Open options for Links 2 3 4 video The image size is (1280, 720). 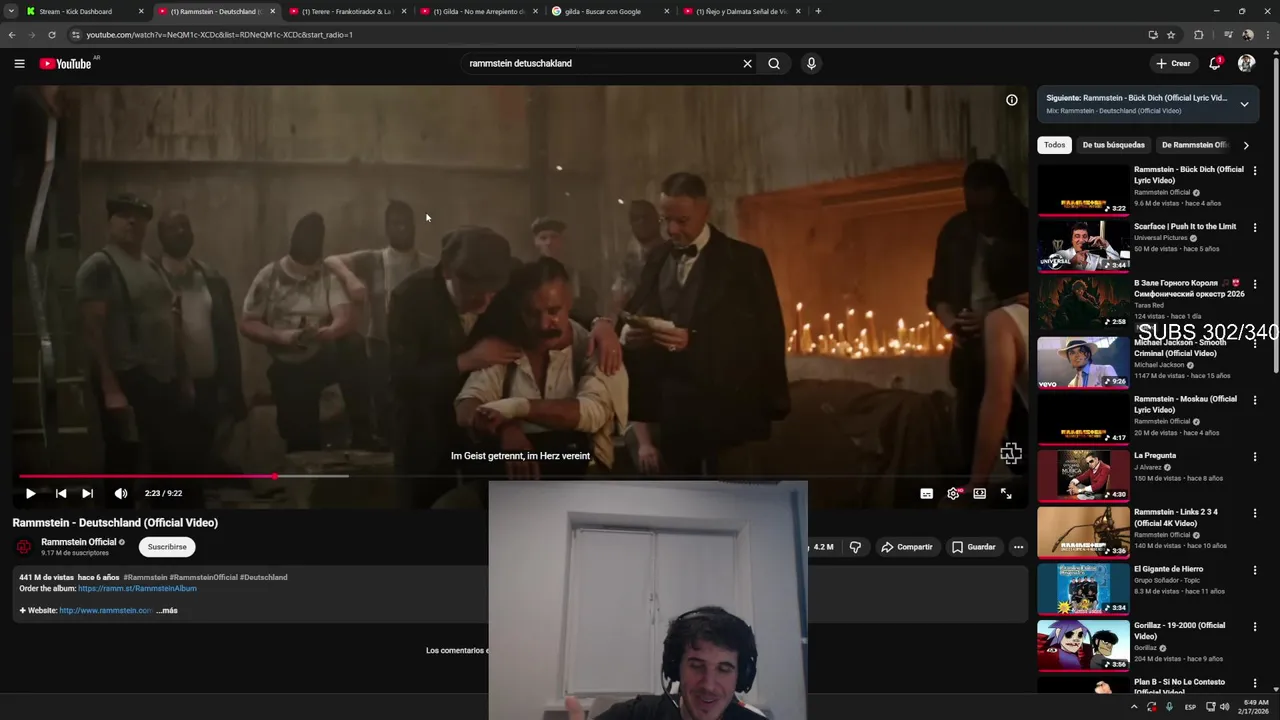(1255, 514)
